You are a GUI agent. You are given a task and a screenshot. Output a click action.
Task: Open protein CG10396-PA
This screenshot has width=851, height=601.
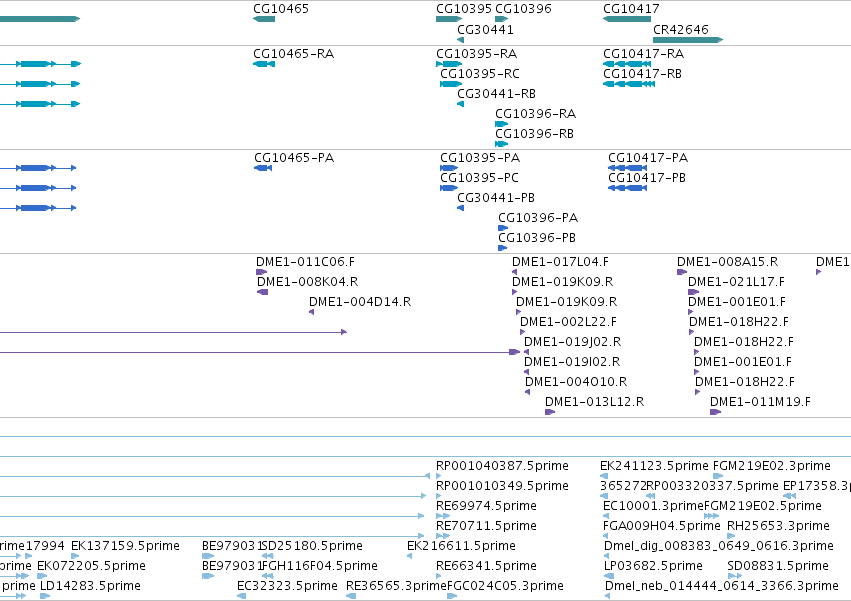pyautogui.click(x=538, y=218)
